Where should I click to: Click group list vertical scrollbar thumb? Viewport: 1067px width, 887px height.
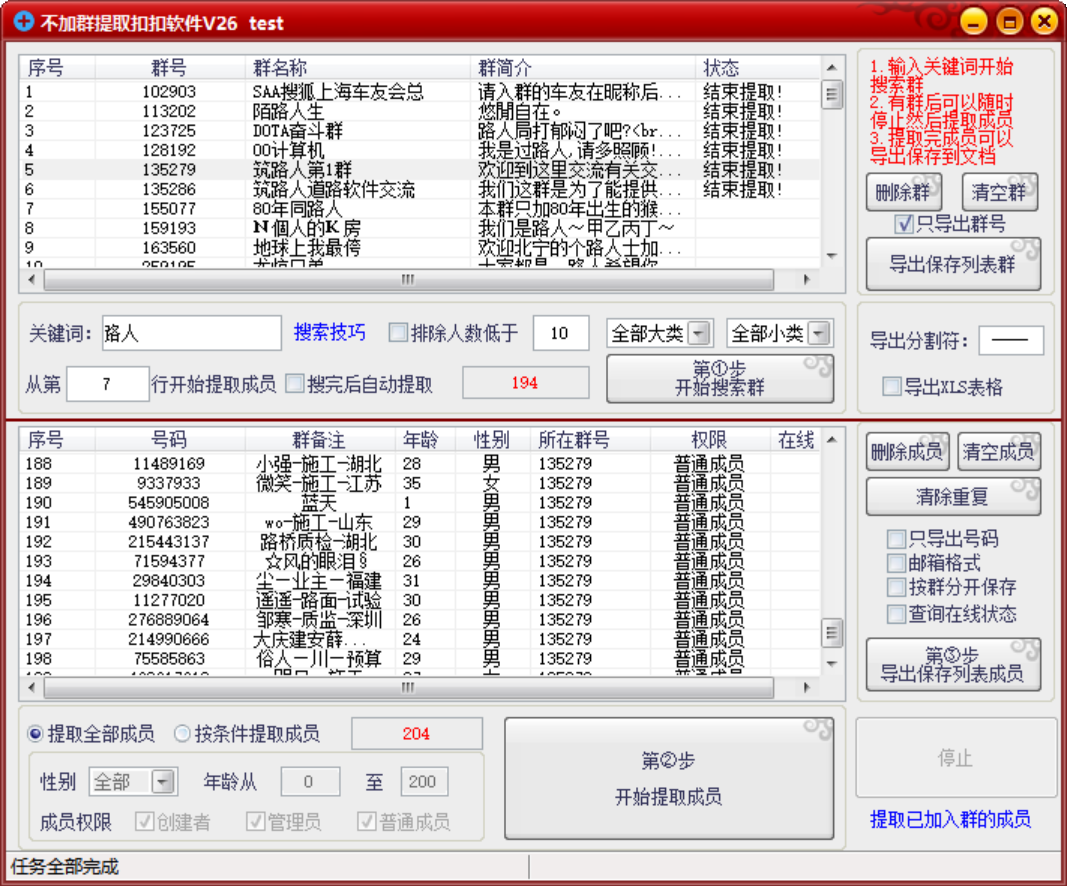(832, 94)
